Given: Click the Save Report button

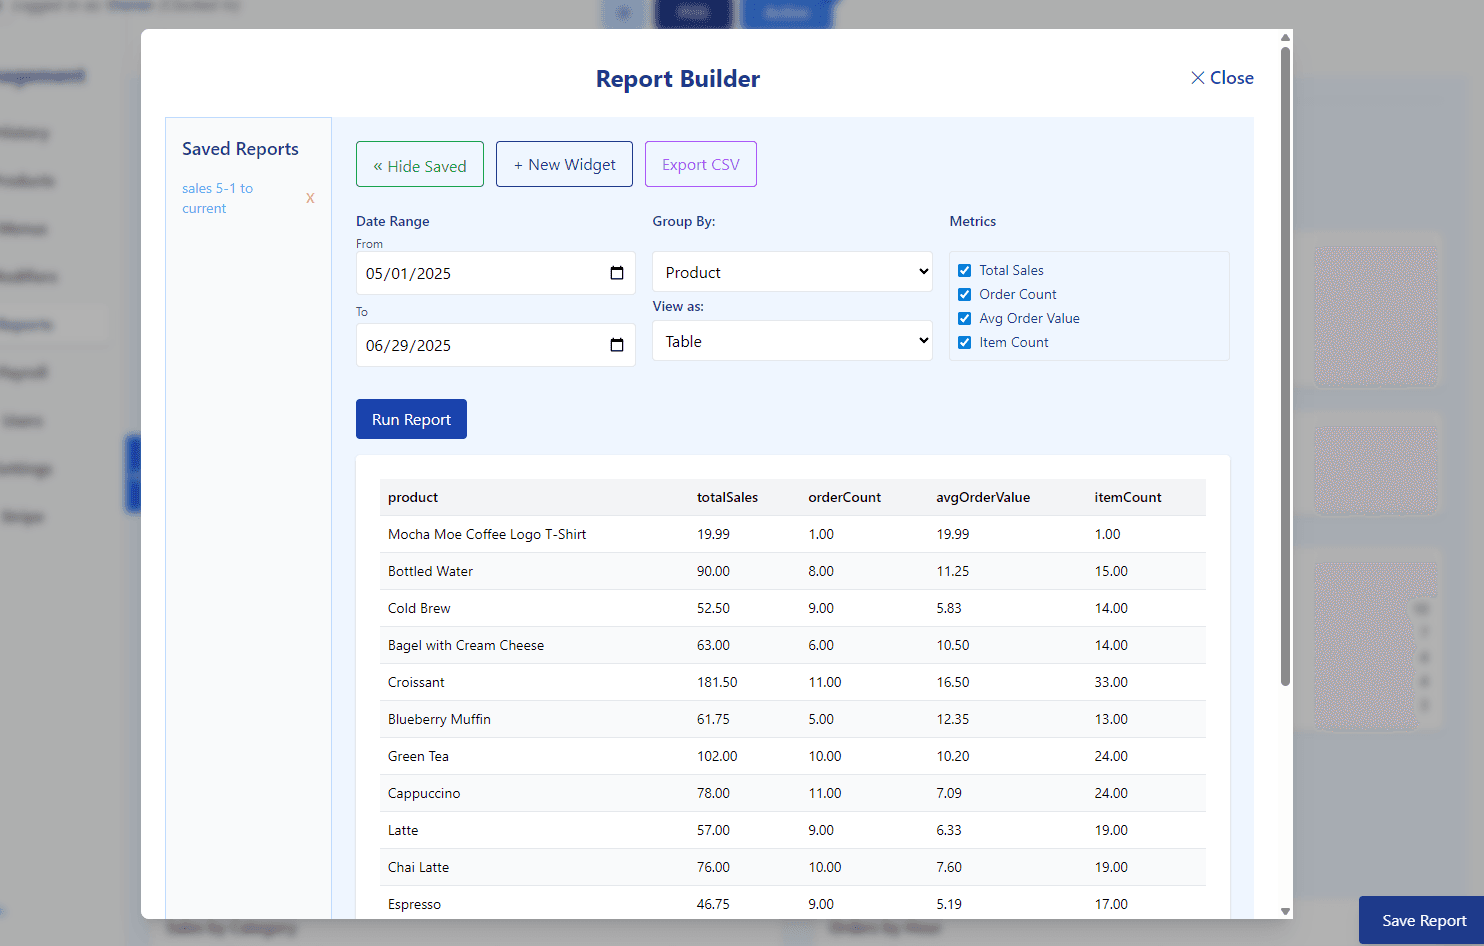Looking at the screenshot, I should [1423, 921].
